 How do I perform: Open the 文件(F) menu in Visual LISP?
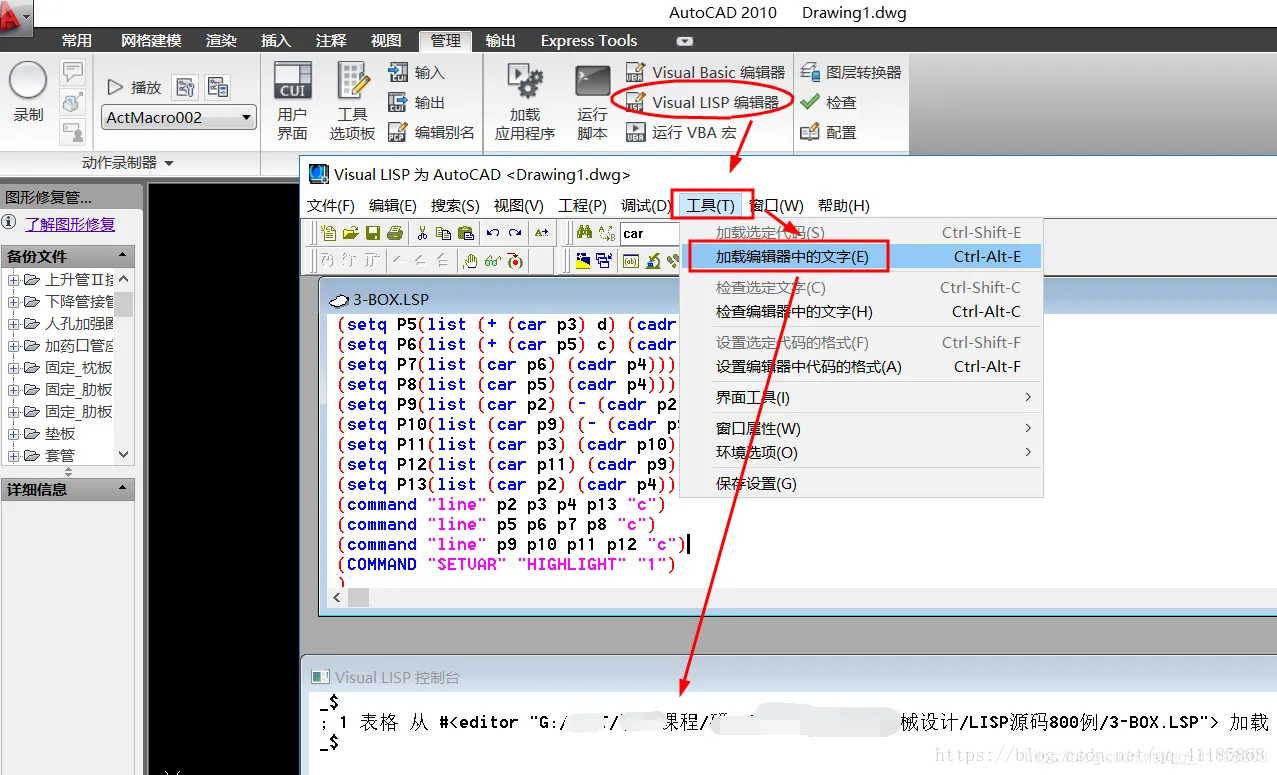coord(331,205)
